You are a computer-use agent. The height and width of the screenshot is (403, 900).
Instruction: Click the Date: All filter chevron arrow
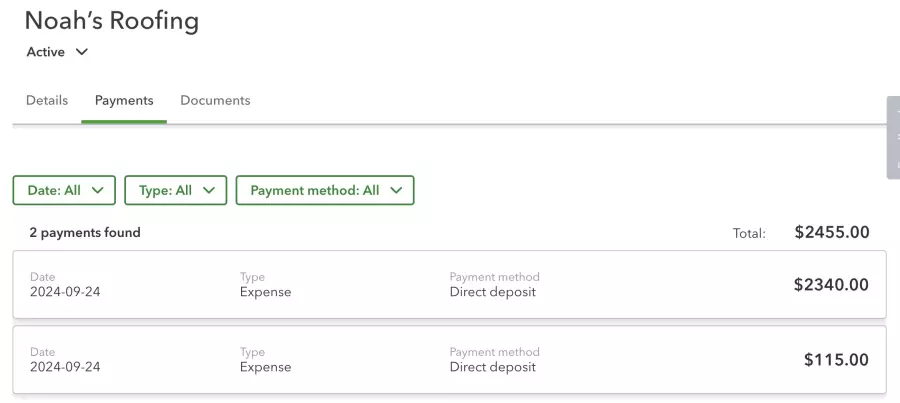(x=98, y=191)
